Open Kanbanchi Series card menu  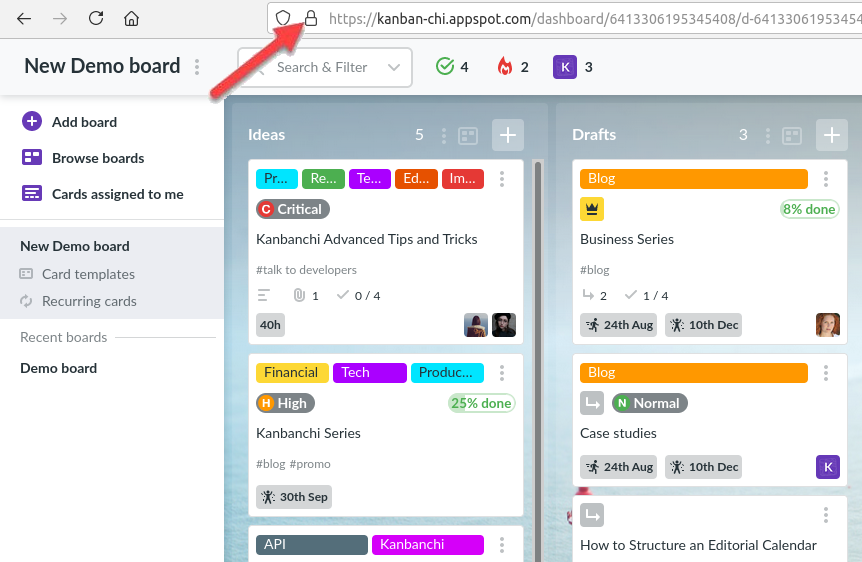pos(502,373)
